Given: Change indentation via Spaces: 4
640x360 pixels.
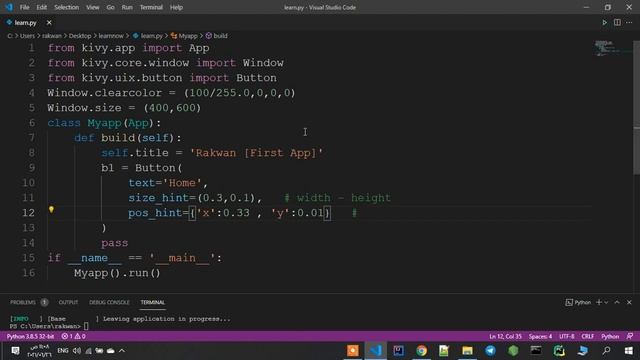Looking at the screenshot, I should coord(540,336).
